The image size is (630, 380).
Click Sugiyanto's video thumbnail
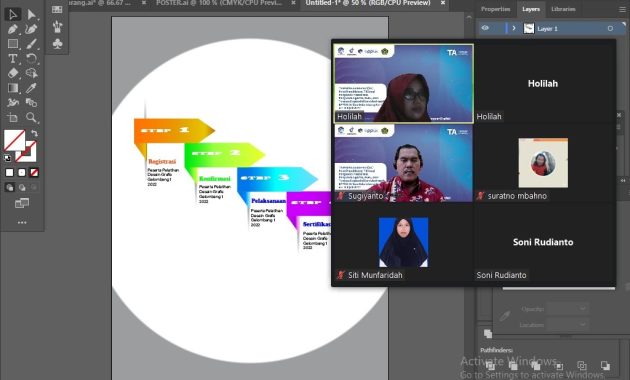tap(403, 163)
